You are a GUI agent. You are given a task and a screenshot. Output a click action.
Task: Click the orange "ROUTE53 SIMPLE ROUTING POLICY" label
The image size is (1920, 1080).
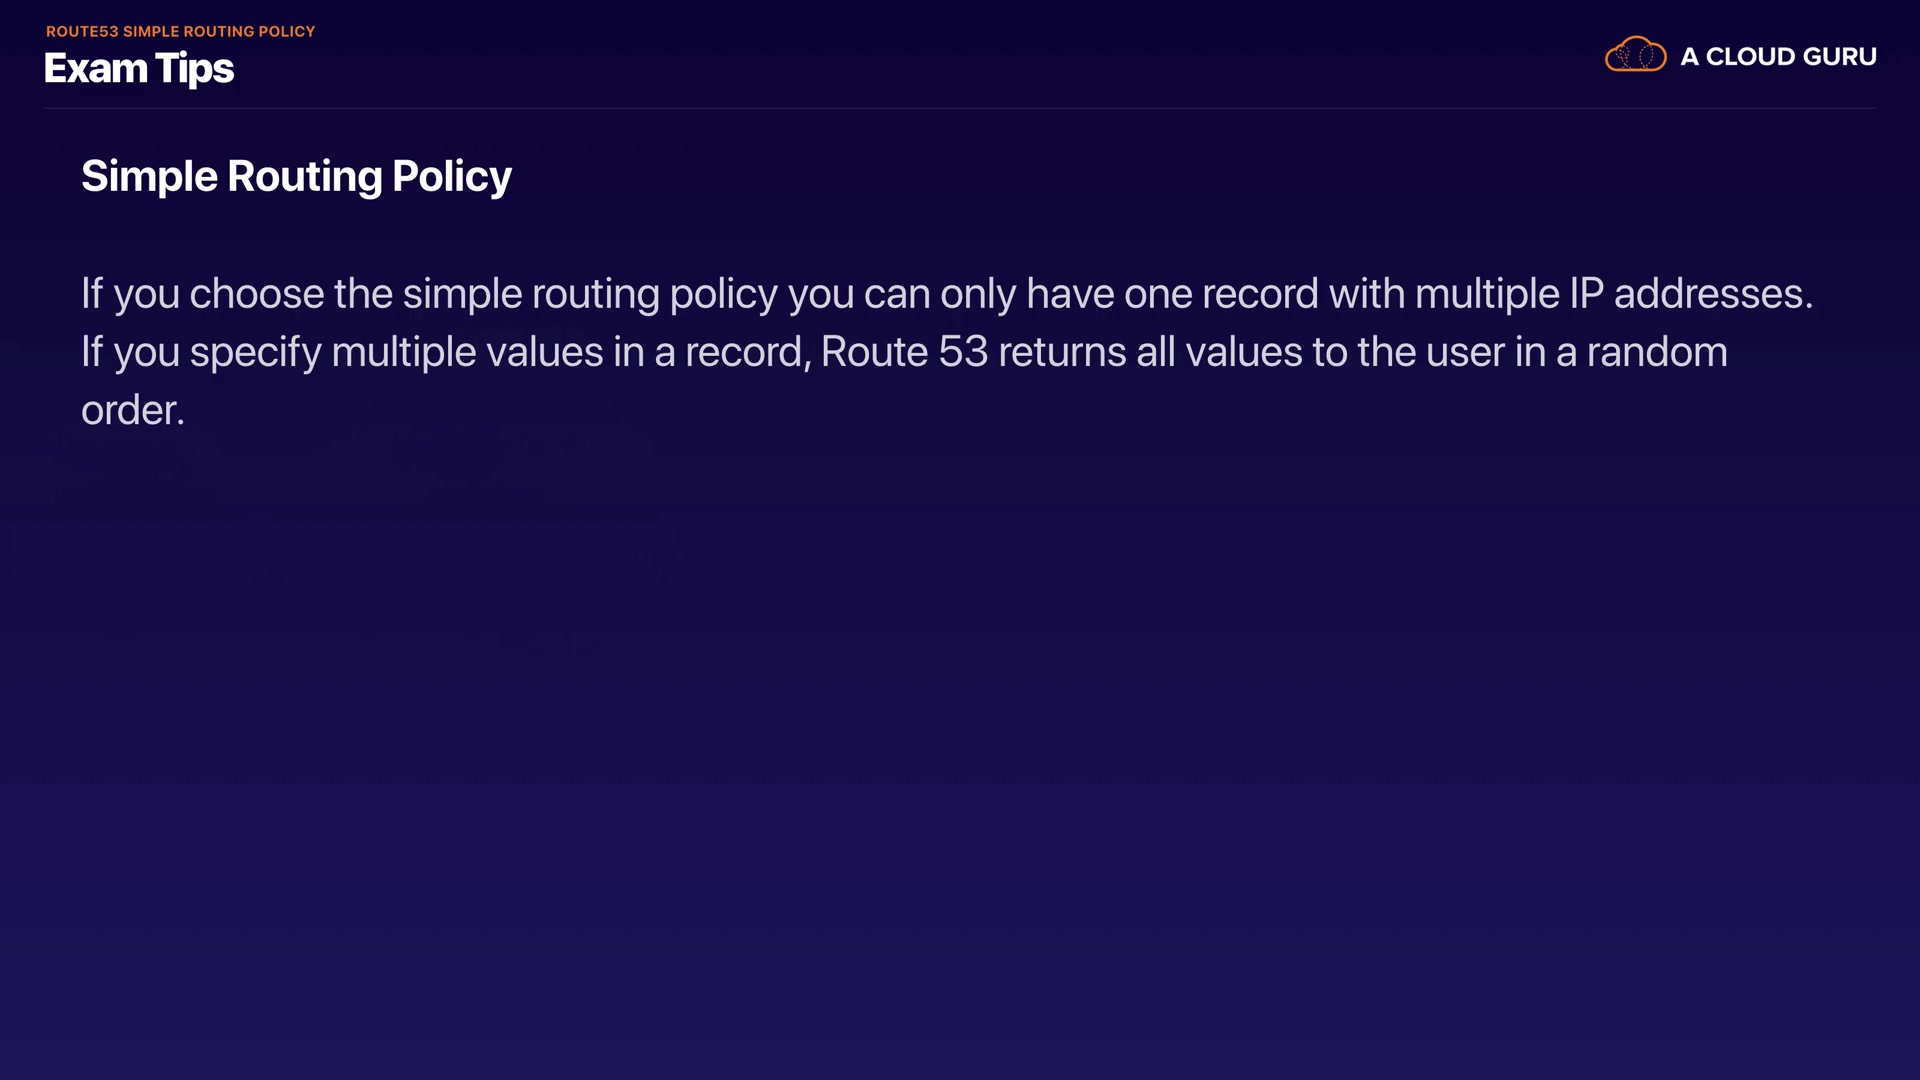[180, 31]
